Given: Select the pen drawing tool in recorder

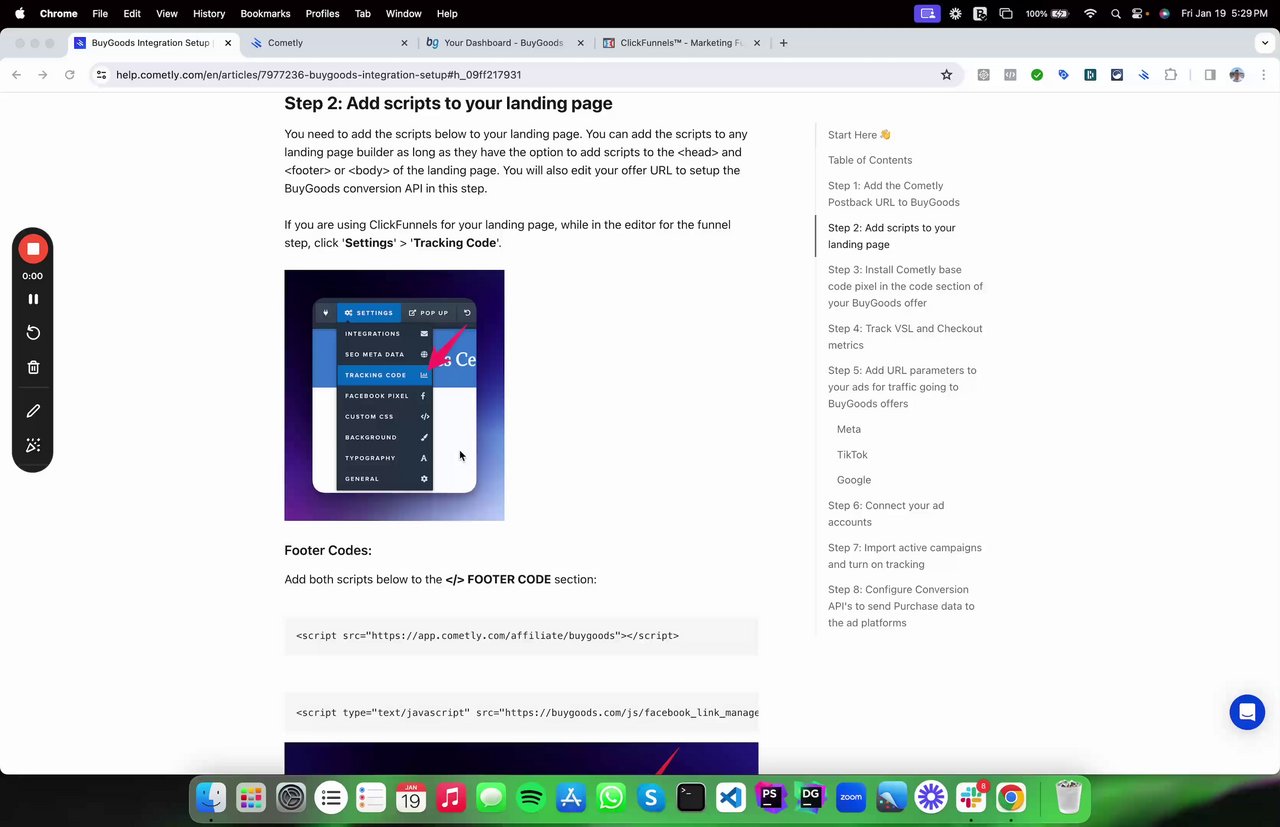Looking at the screenshot, I should coord(33,411).
